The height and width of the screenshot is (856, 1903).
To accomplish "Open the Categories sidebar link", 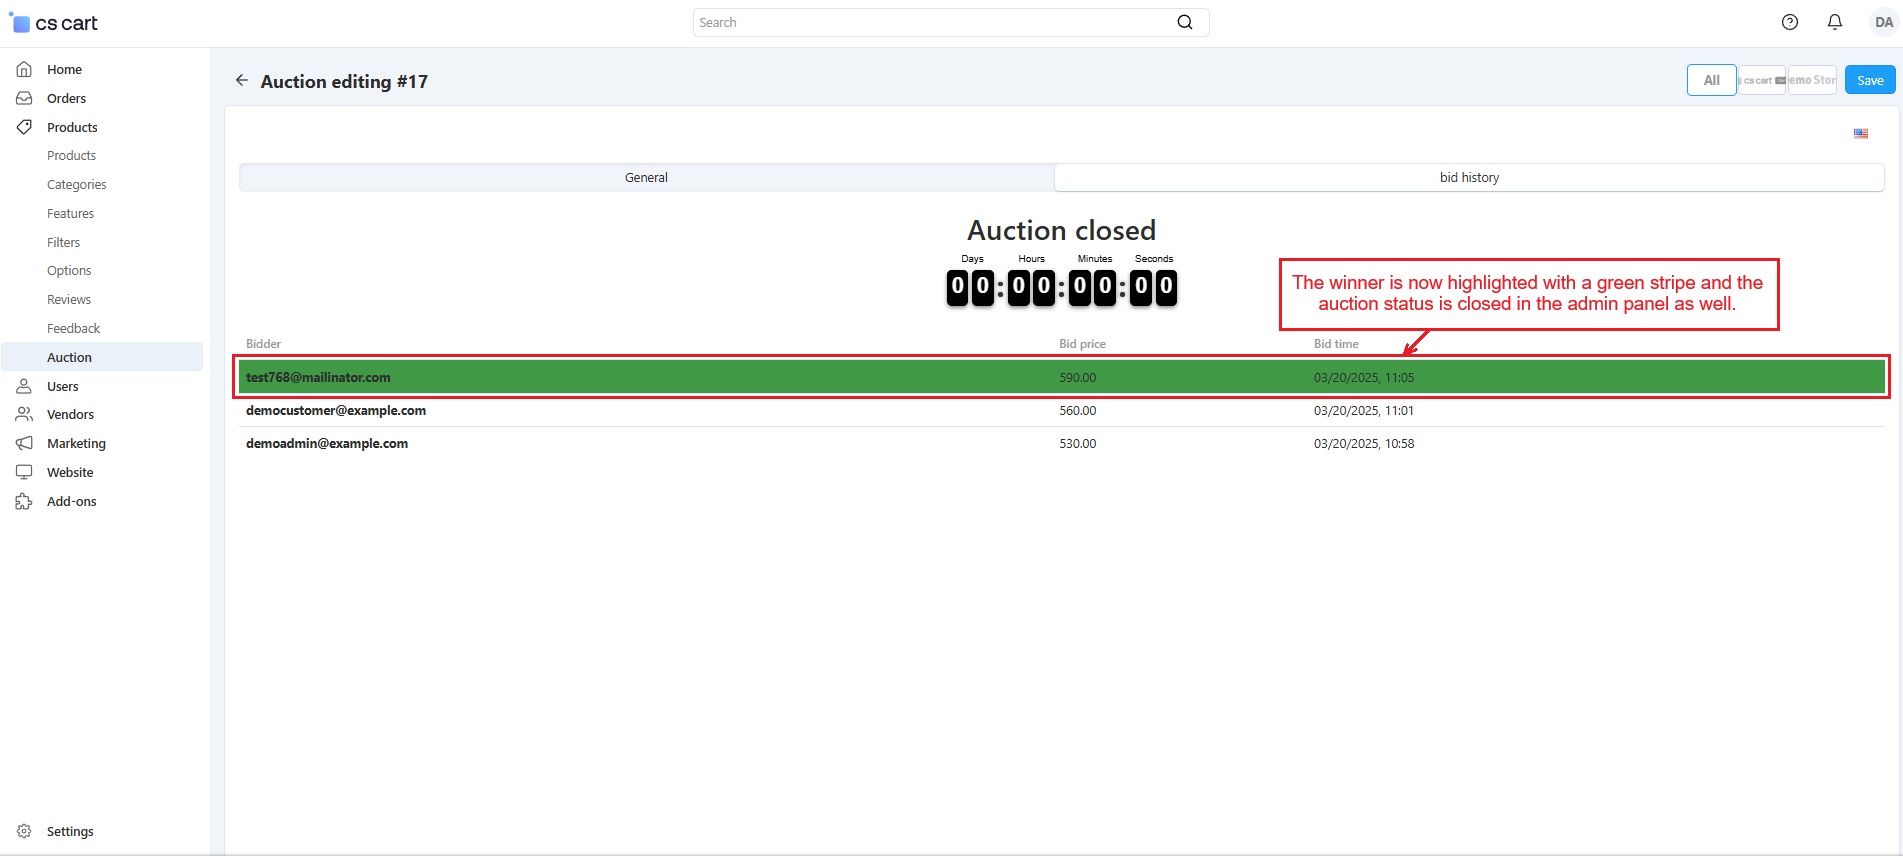I will coord(76,184).
